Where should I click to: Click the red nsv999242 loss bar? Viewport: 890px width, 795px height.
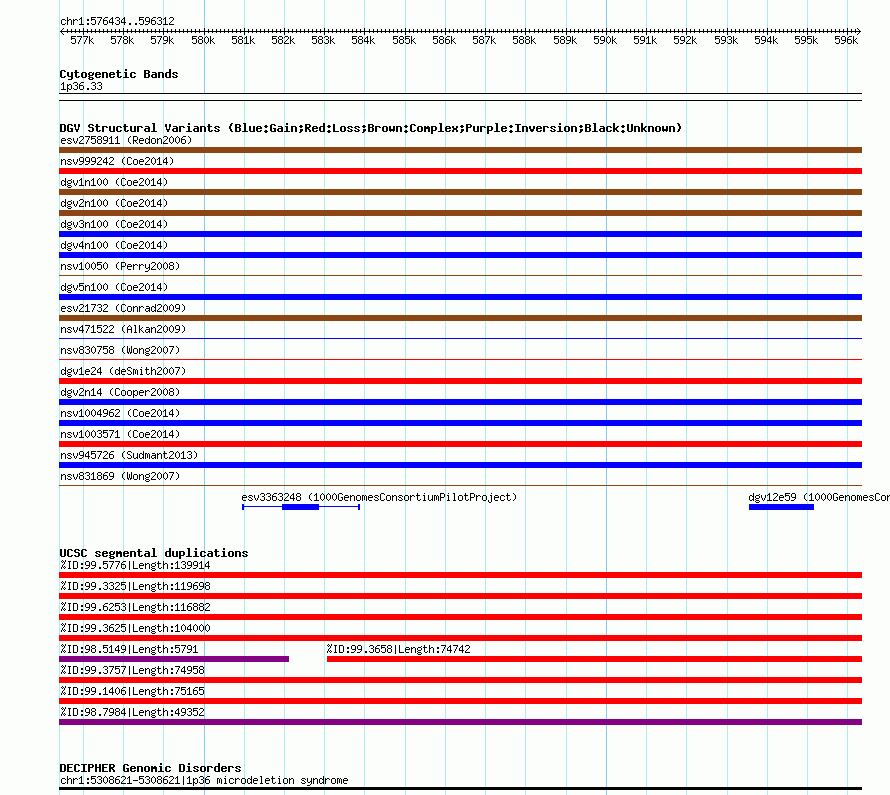click(460, 171)
